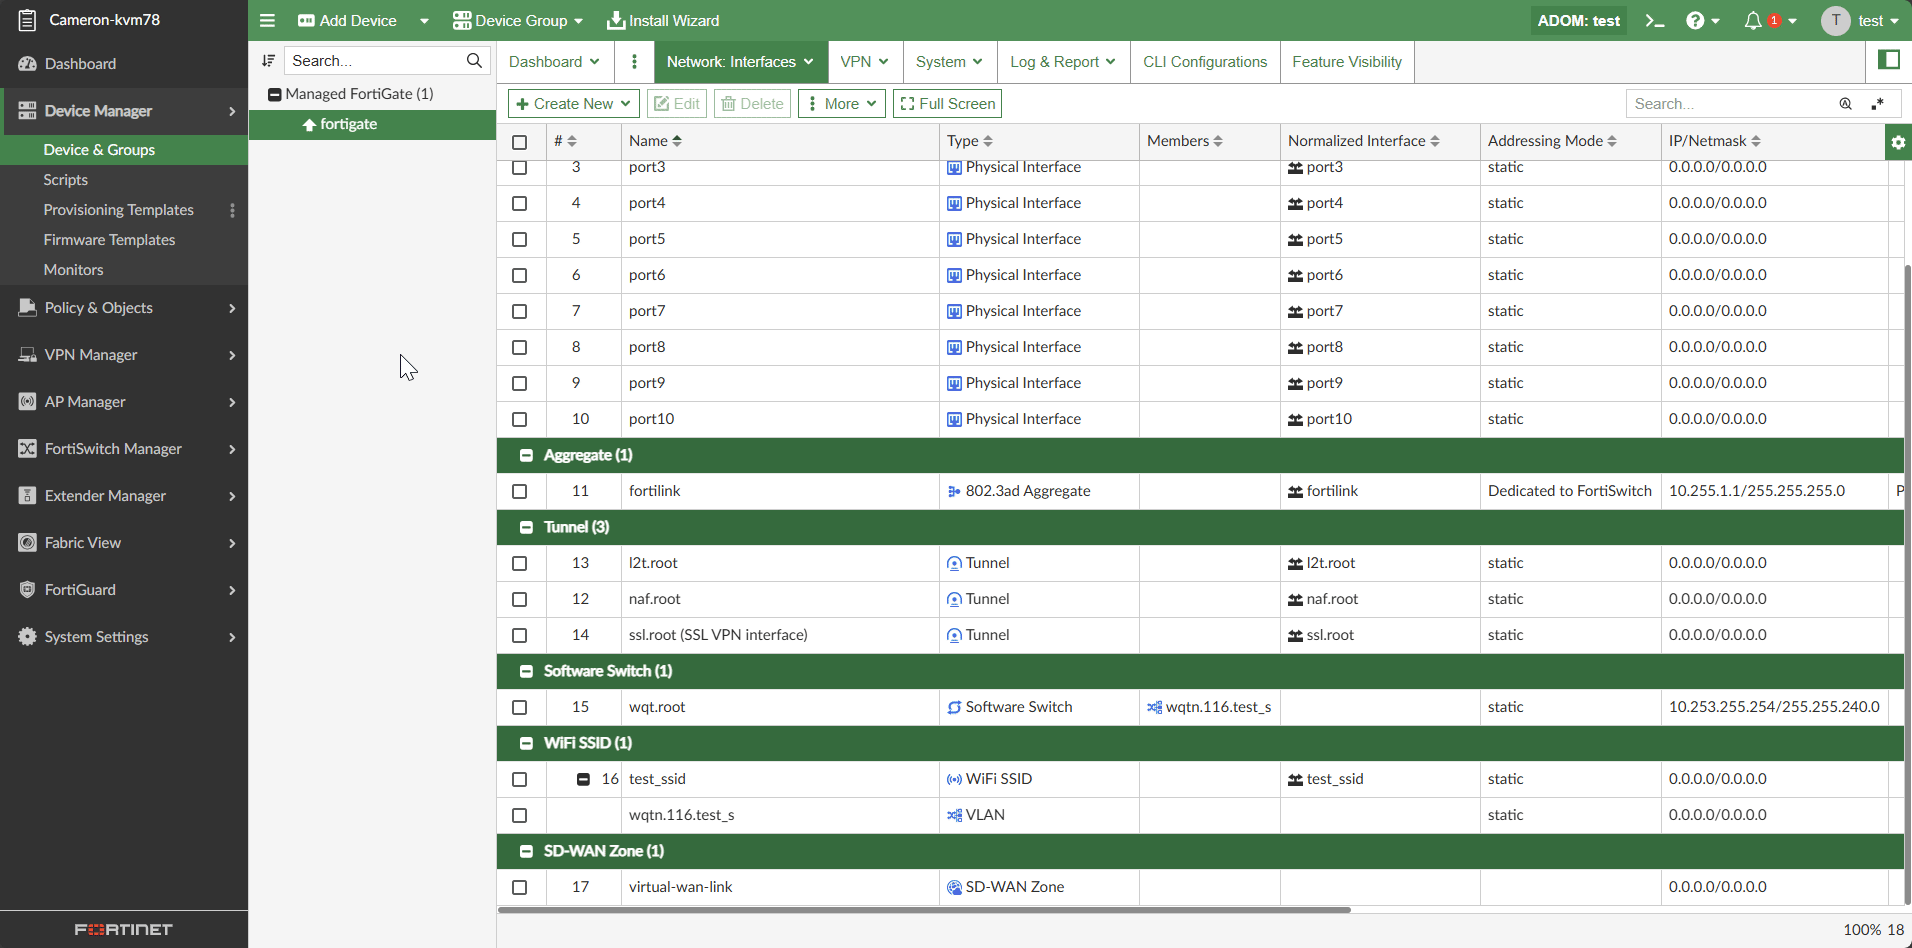
Task: Open Firmware Templates in the sidebar
Action: tap(109, 240)
